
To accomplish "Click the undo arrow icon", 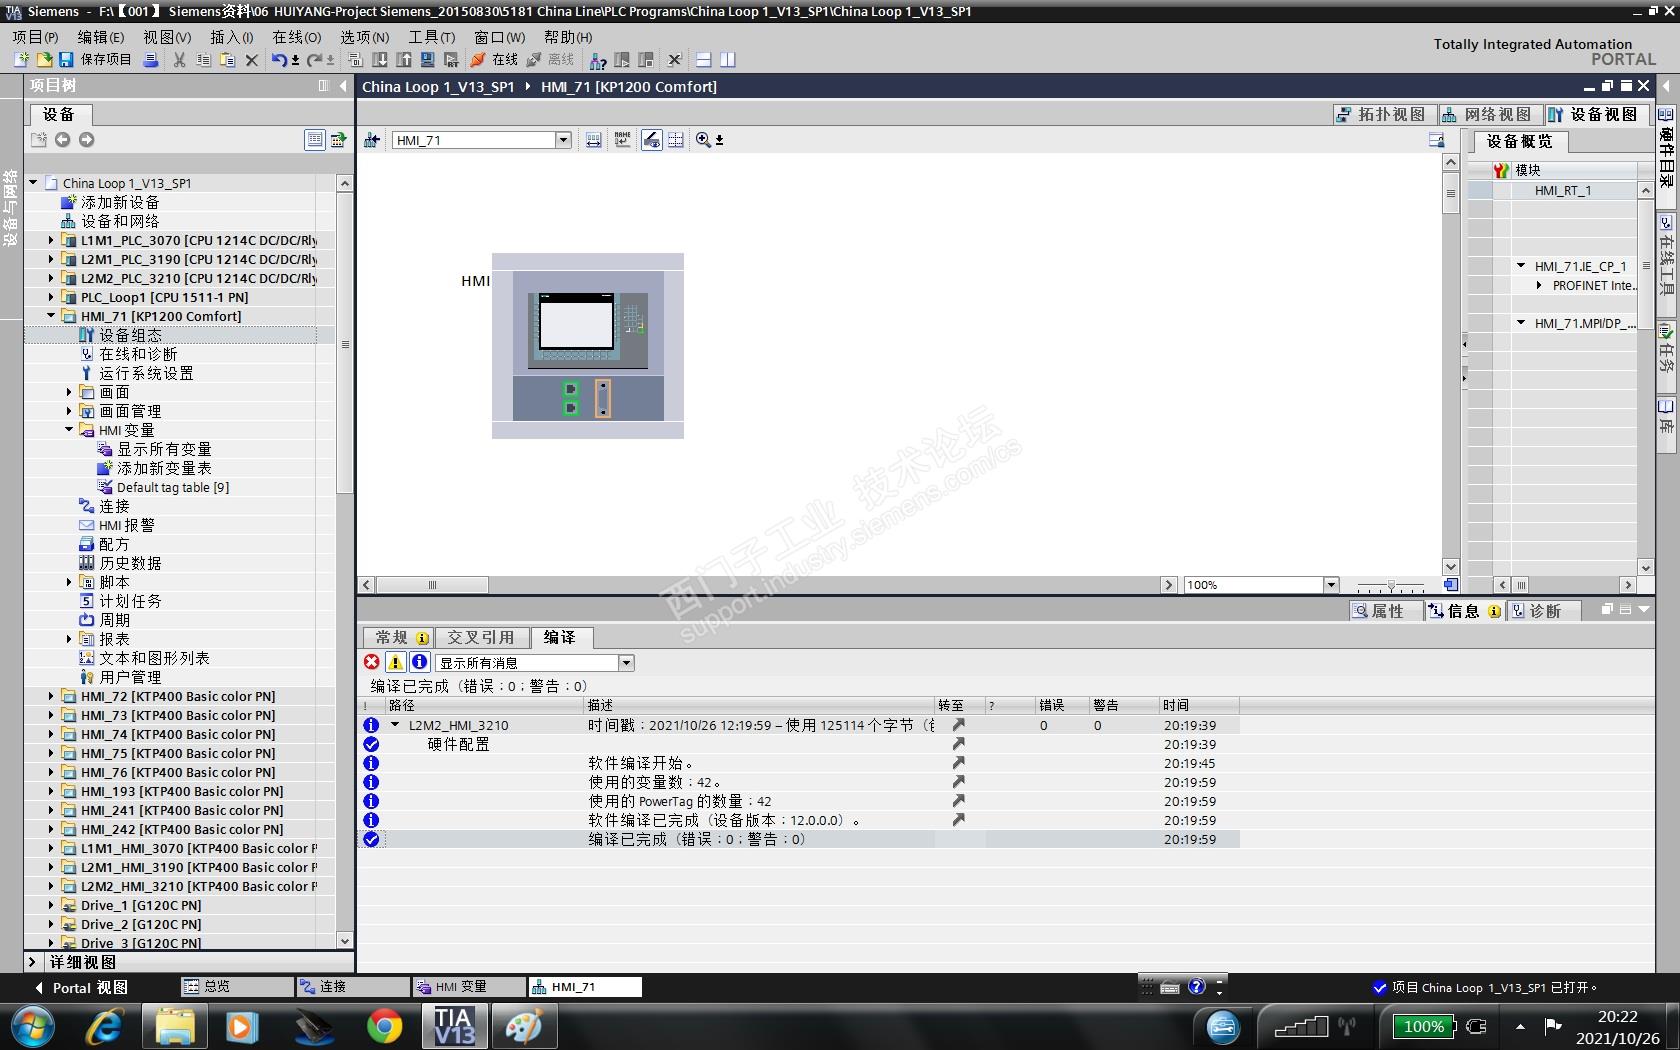I will pyautogui.click(x=279, y=60).
